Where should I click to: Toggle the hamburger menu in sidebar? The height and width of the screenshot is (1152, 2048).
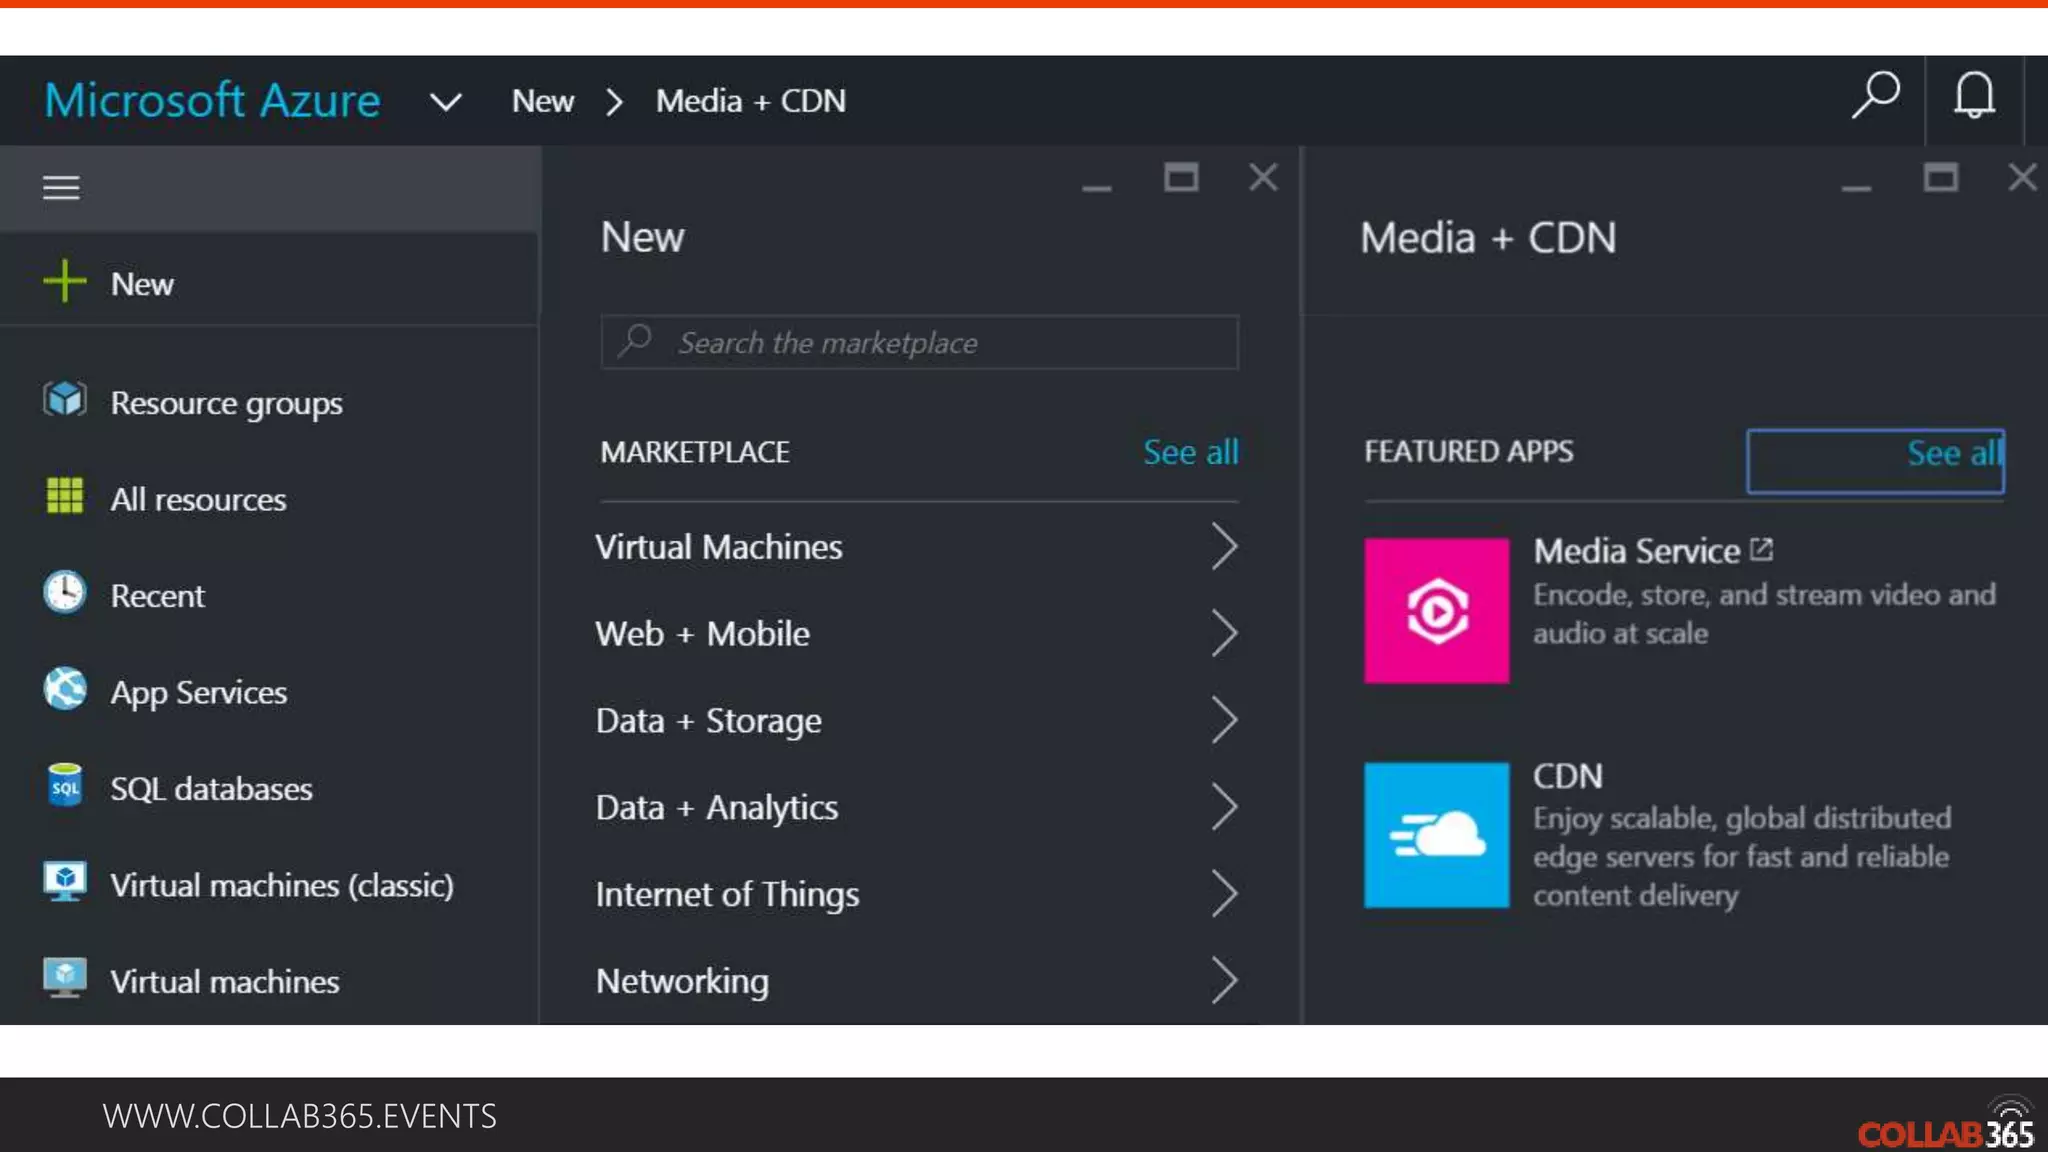pyautogui.click(x=61, y=187)
